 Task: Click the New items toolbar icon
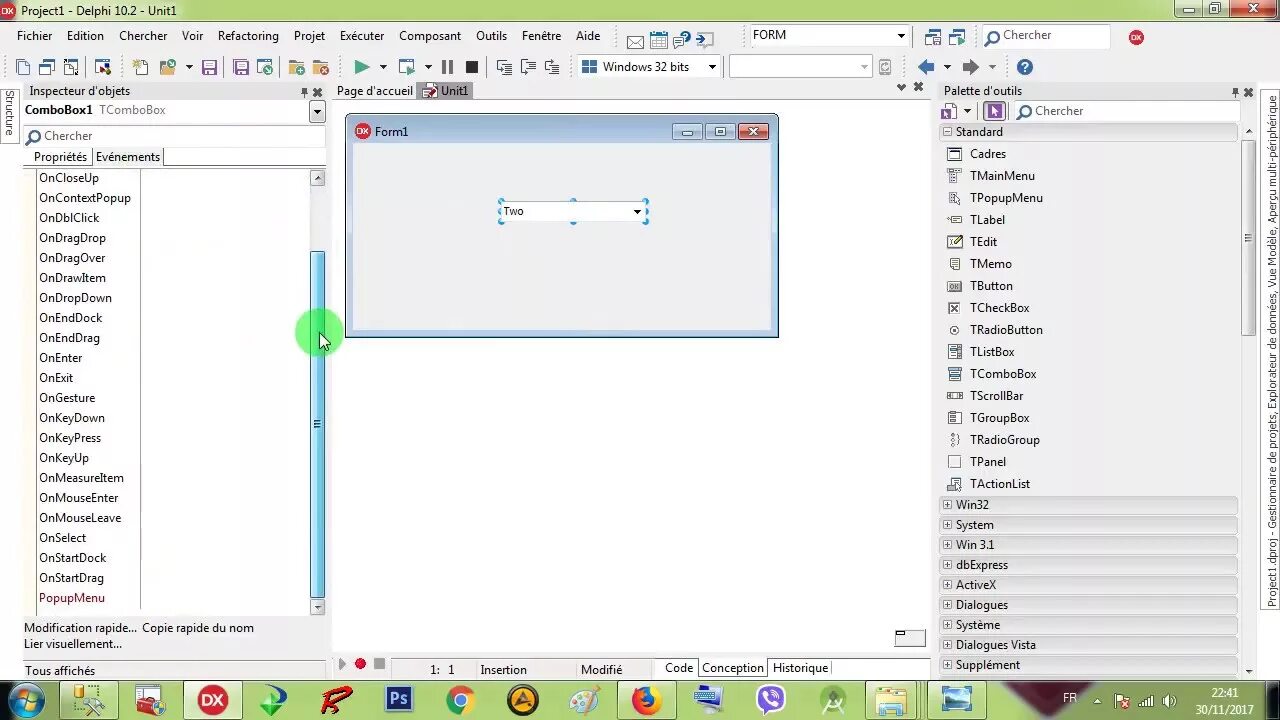coord(141,67)
